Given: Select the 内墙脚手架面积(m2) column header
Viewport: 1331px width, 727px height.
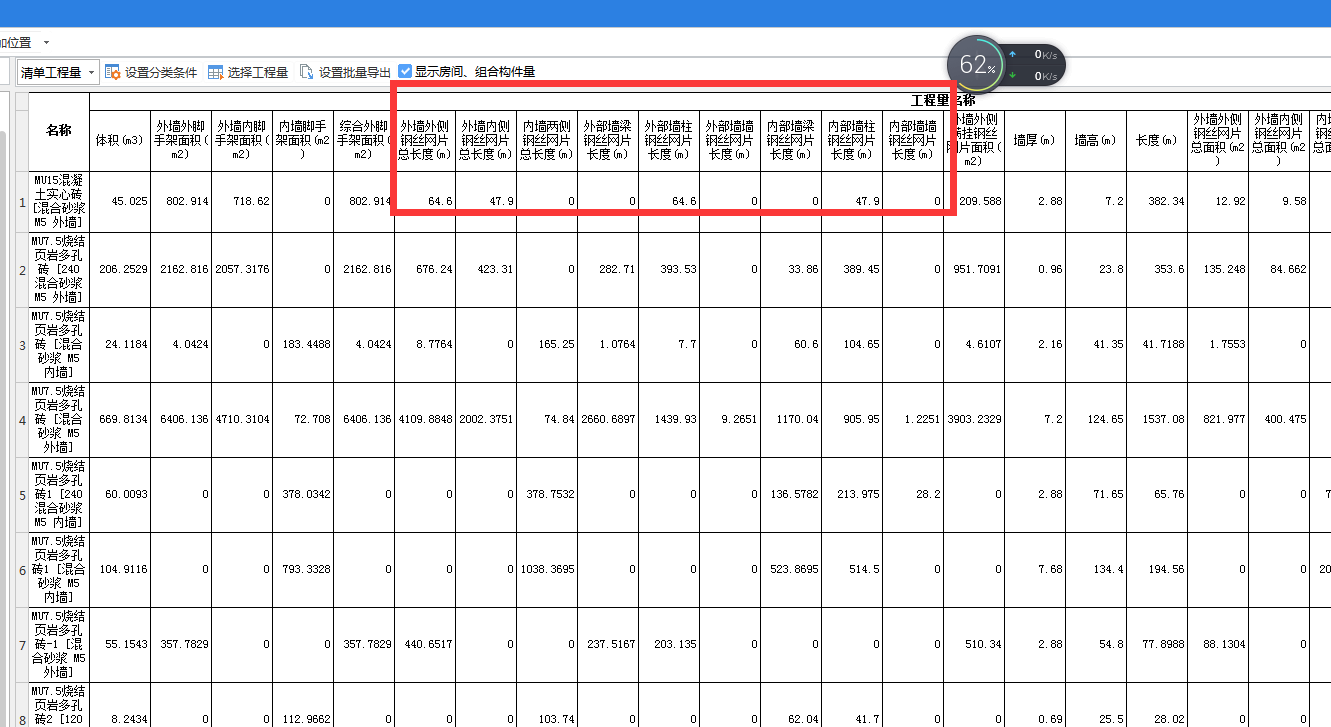Looking at the screenshot, I should click(x=303, y=140).
